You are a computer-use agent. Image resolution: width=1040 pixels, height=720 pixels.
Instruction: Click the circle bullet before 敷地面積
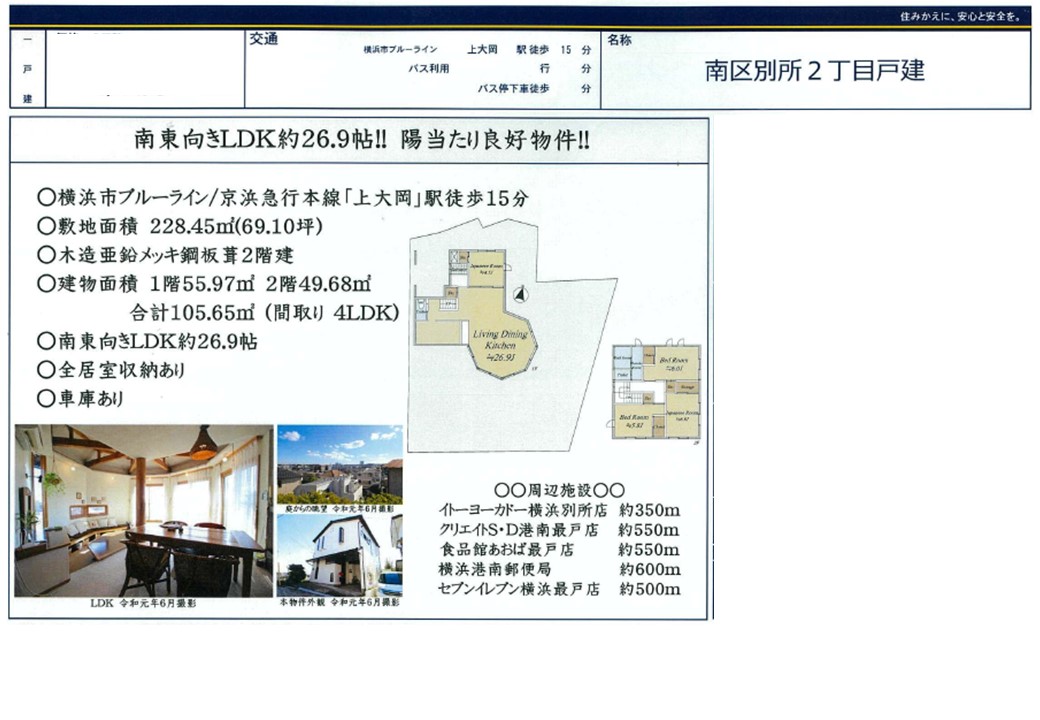click(x=44, y=226)
